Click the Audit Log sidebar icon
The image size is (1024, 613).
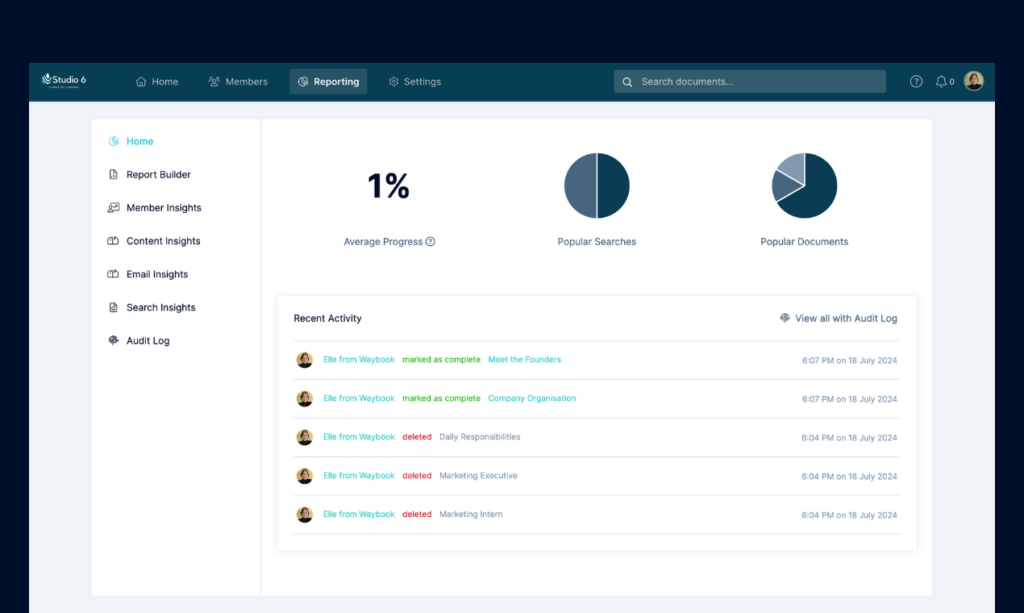(114, 340)
